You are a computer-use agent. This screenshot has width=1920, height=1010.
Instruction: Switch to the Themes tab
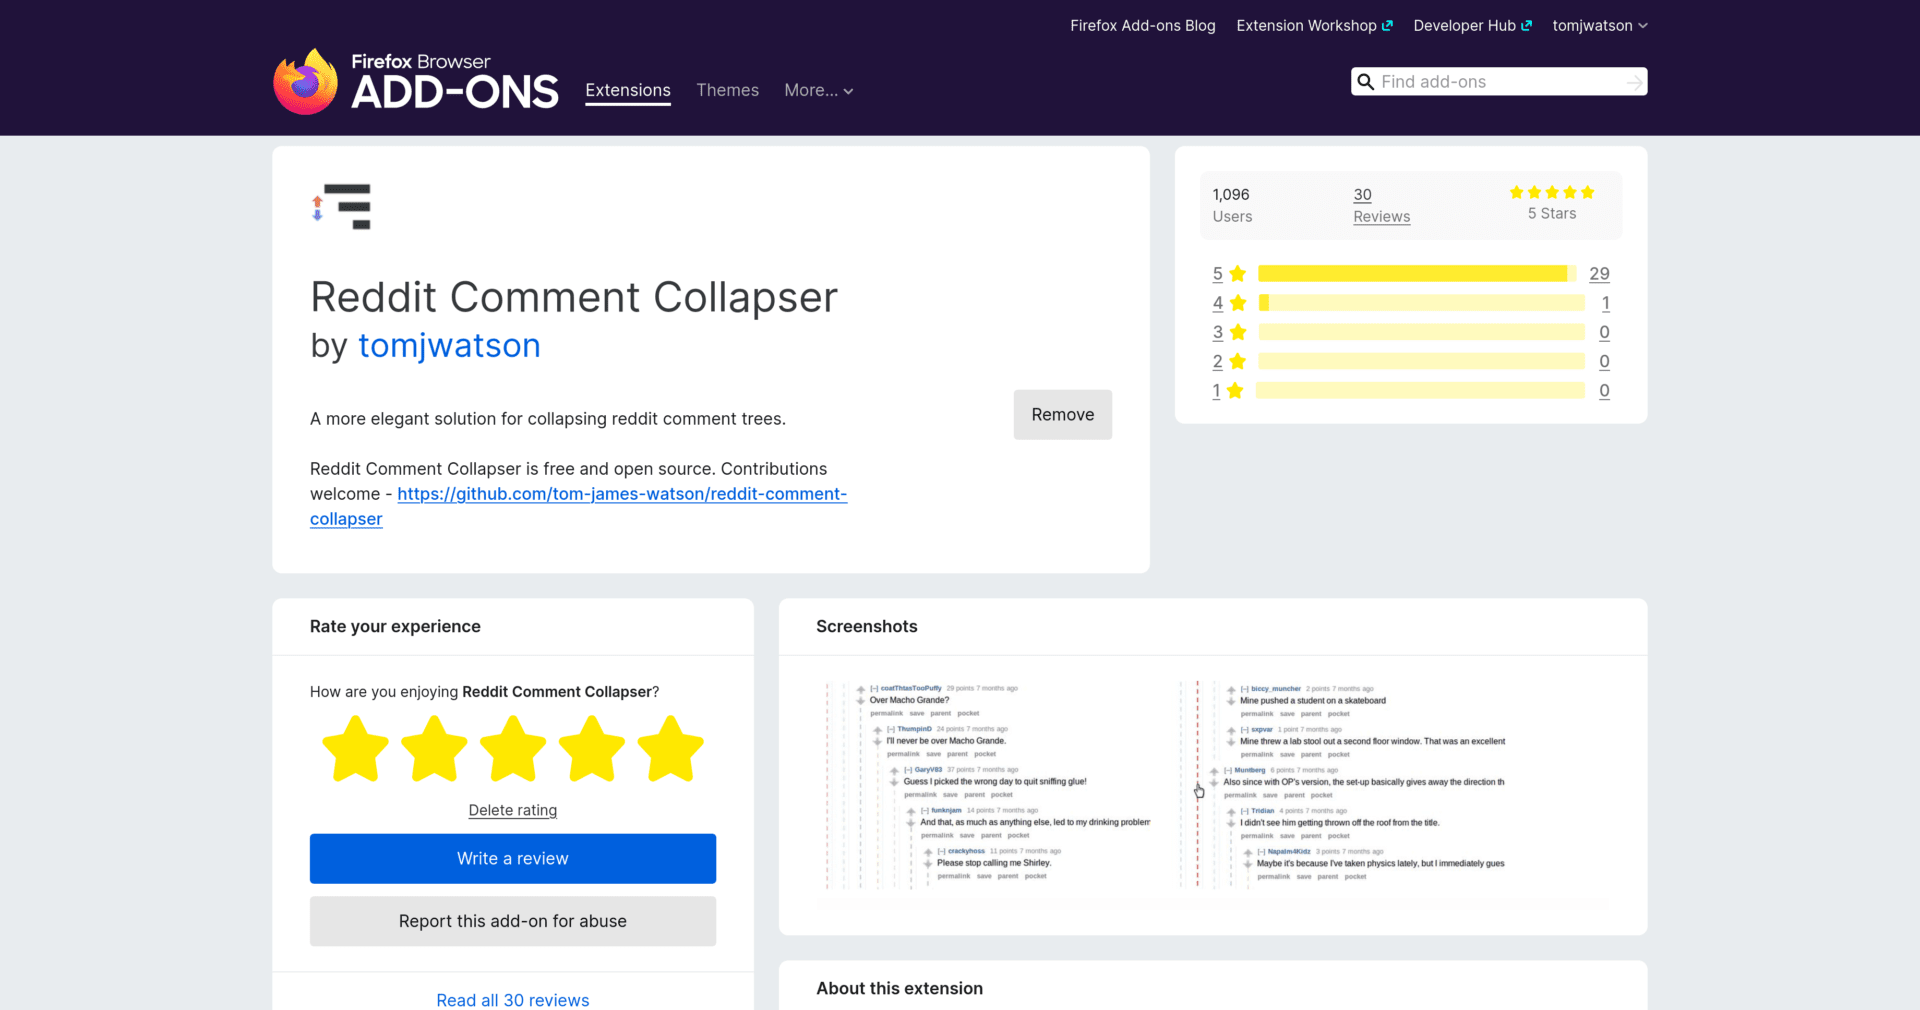[x=727, y=91]
